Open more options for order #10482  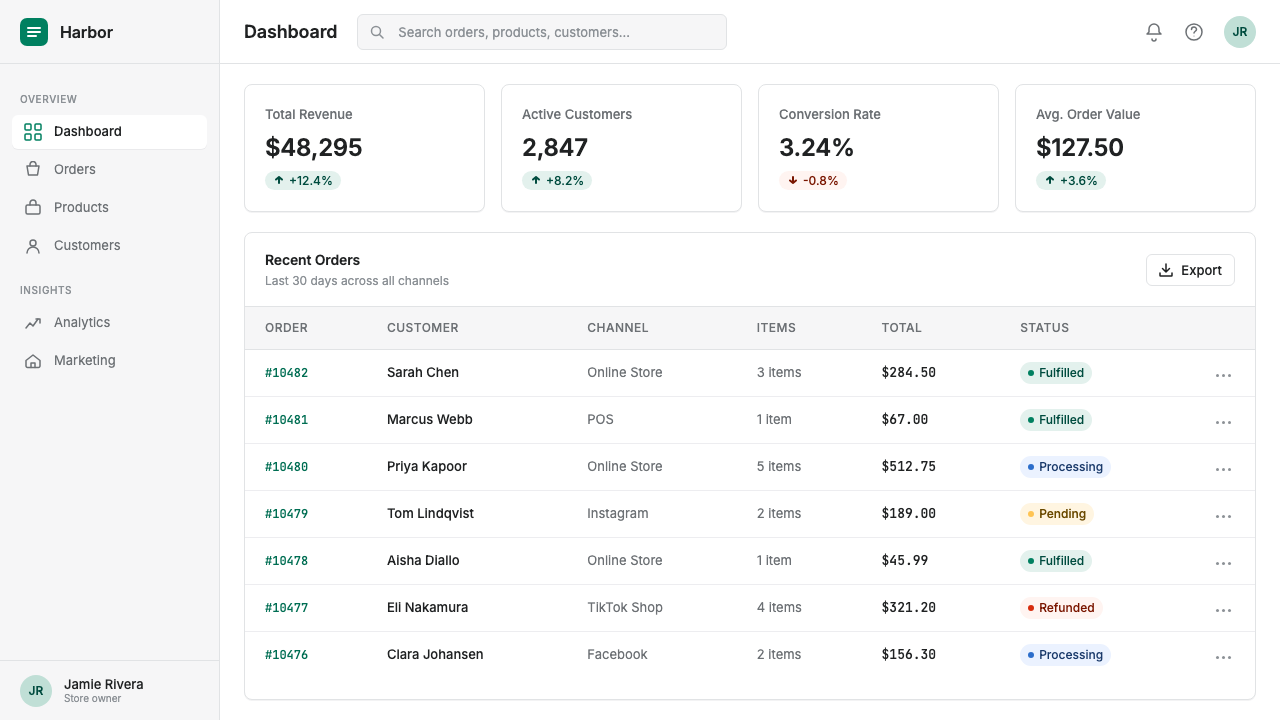coord(1223,375)
